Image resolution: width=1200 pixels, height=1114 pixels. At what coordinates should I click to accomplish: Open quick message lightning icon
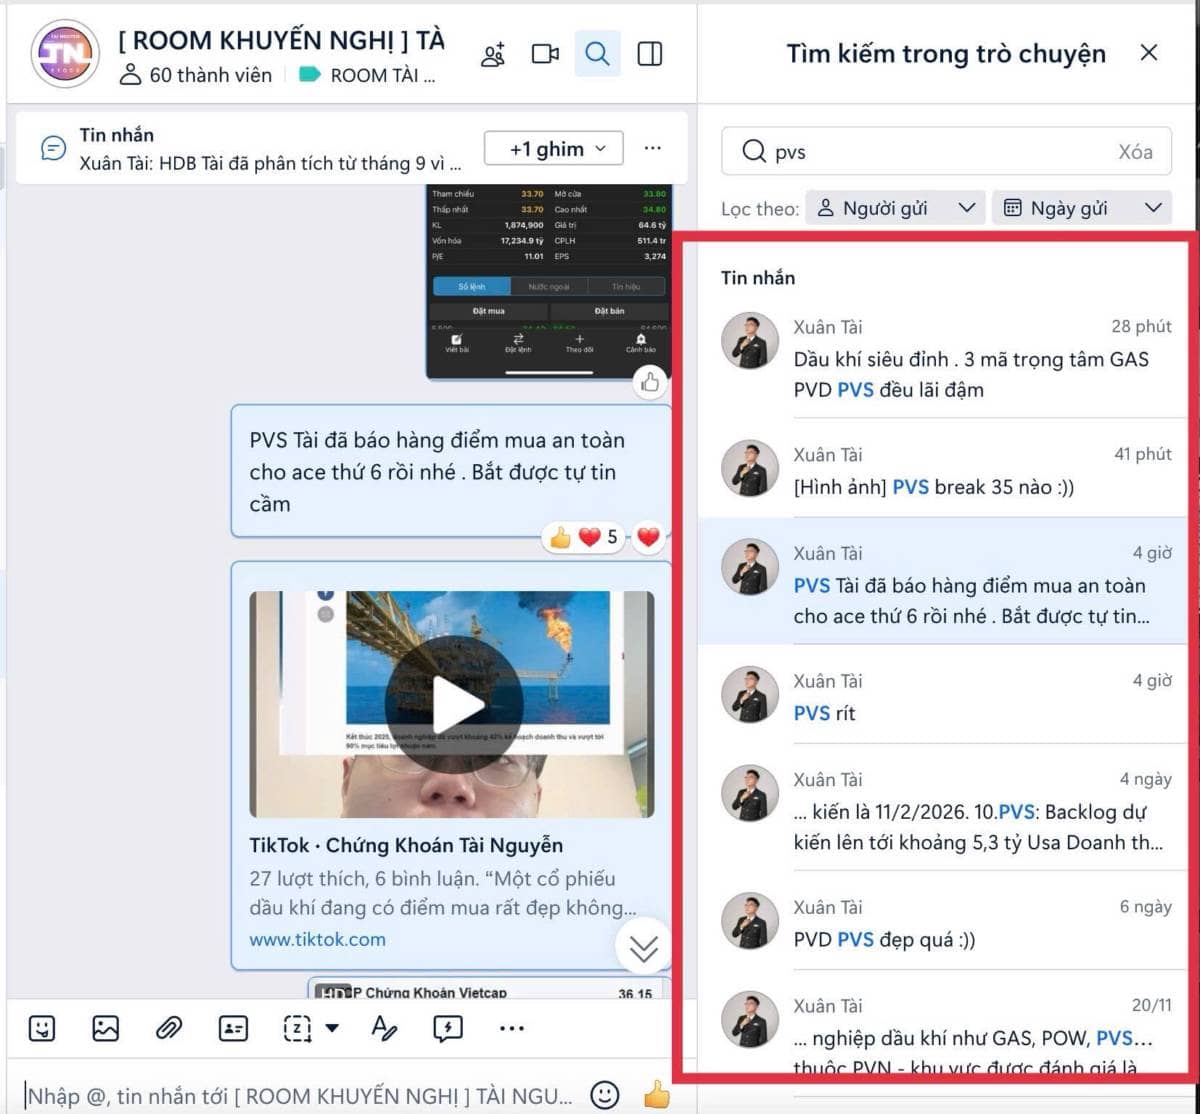point(448,1028)
